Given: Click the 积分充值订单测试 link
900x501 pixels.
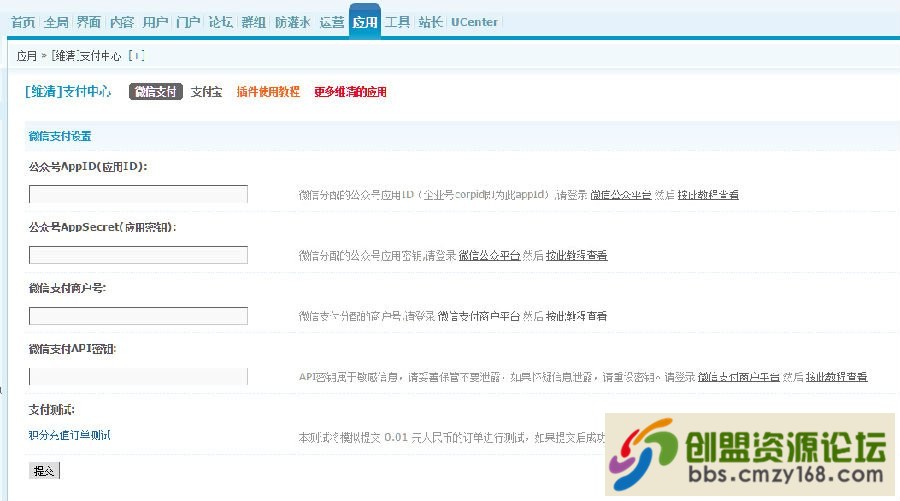Looking at the screenshot, I should tap(69, 435).
